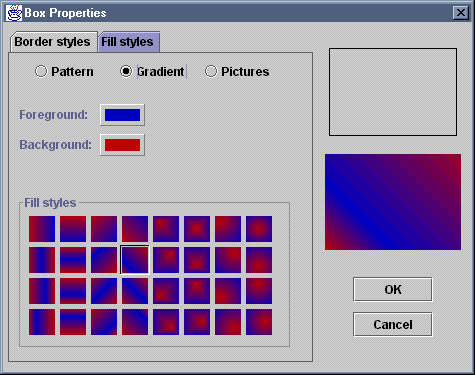
Task: Apply gradient swatch row 4 column 3
Action: (104, 322)
